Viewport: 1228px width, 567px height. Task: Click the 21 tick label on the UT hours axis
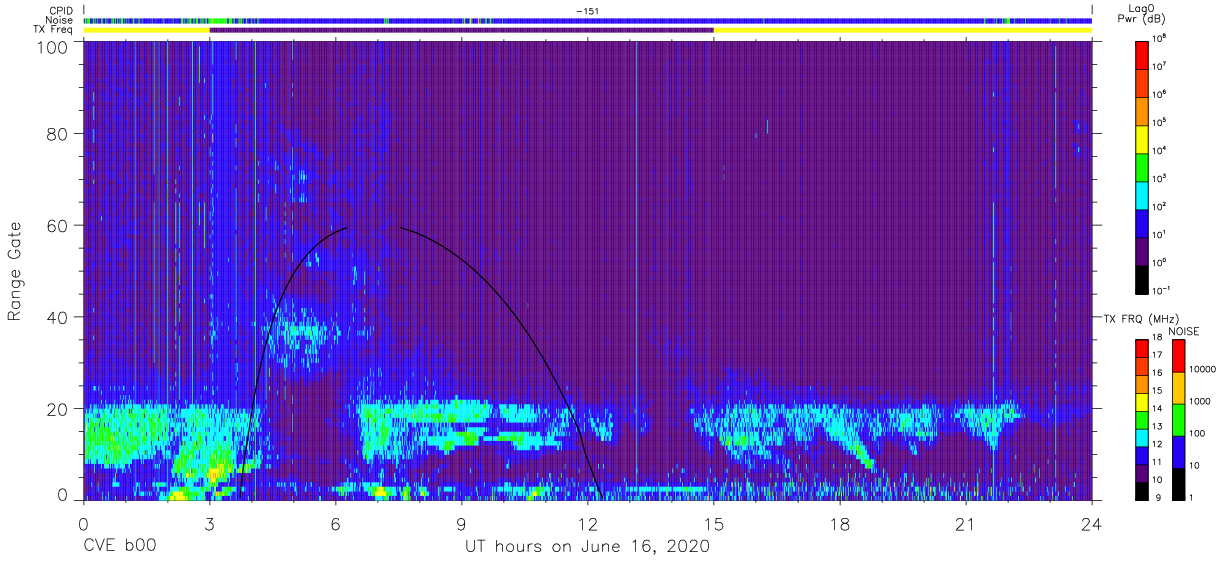pyautogui.click(x=965, y=524)
